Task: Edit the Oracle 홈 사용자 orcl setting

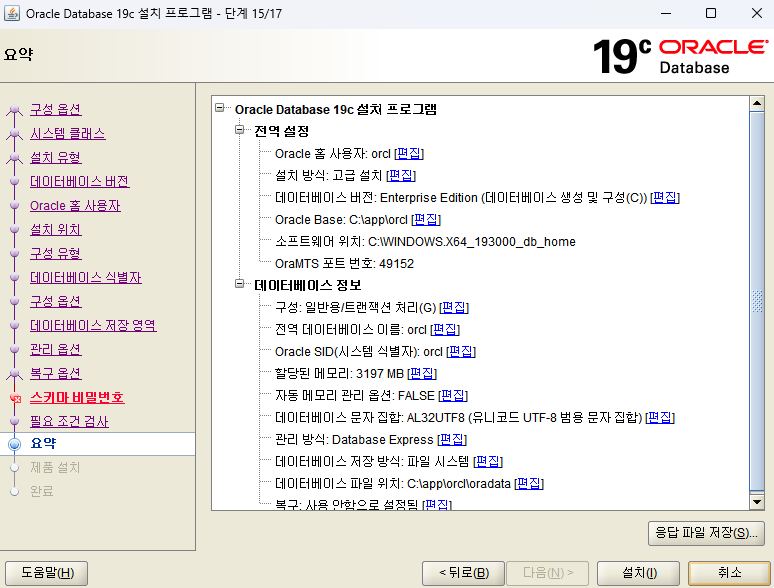Action: coord(409,154)
